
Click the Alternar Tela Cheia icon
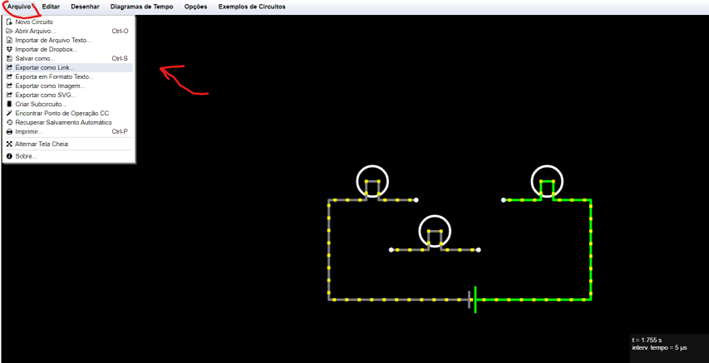pos(9,144)
